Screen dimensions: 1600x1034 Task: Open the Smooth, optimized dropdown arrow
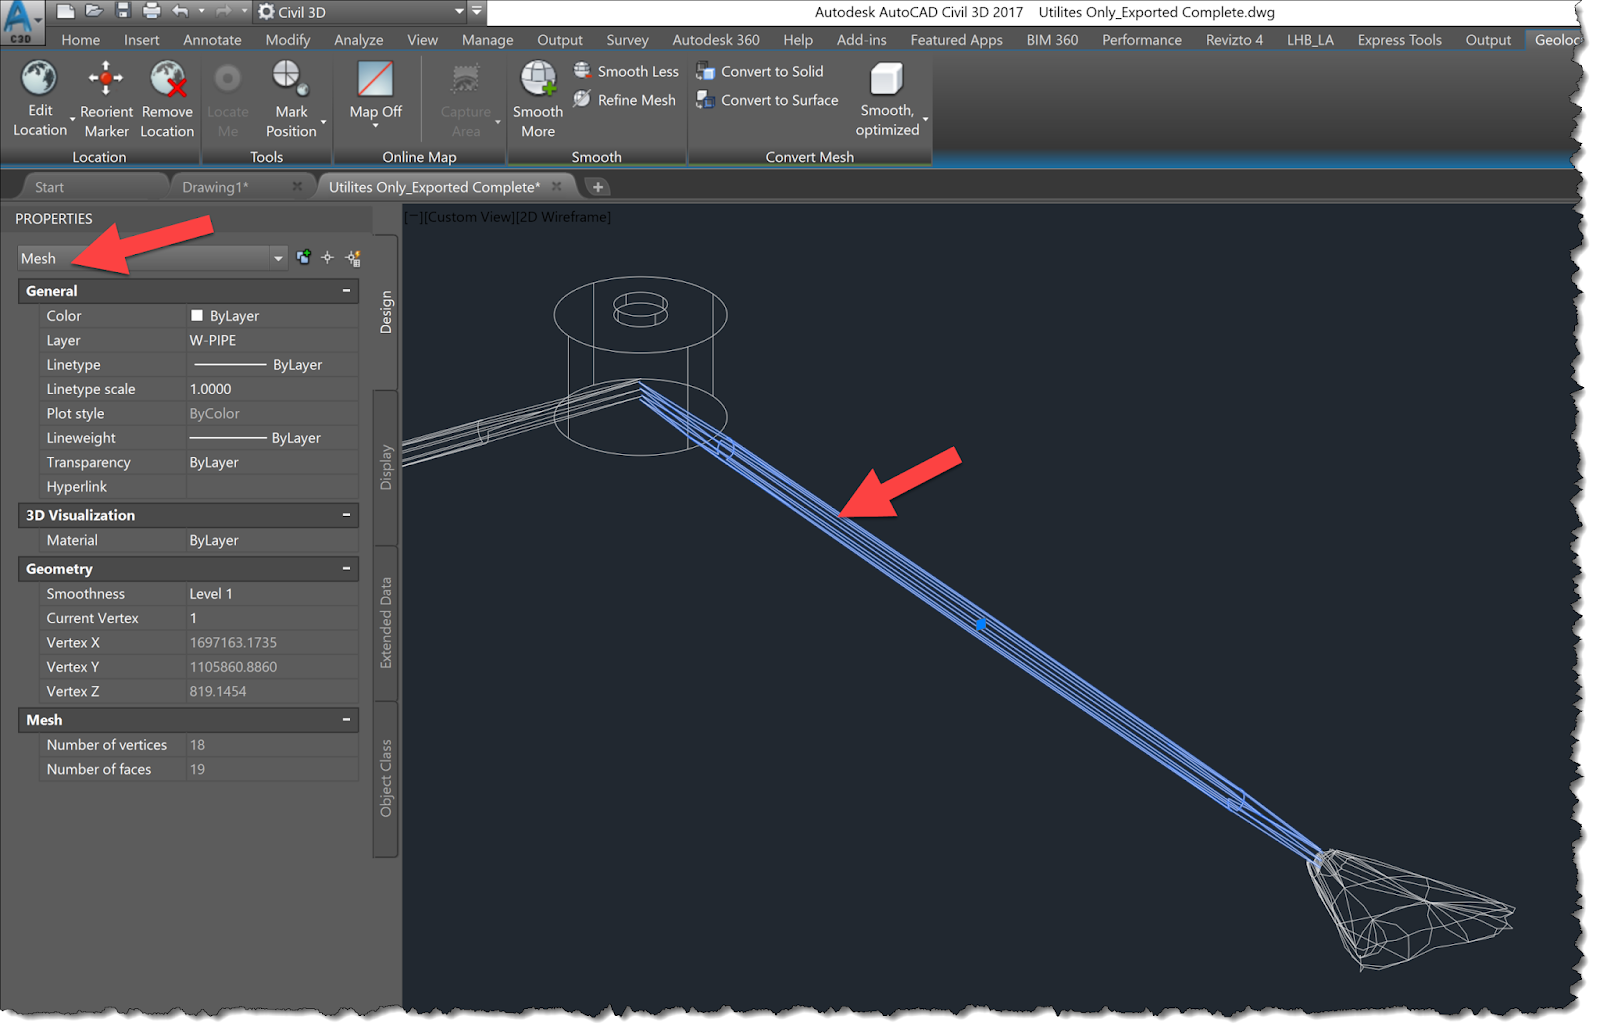click(925, 121)
